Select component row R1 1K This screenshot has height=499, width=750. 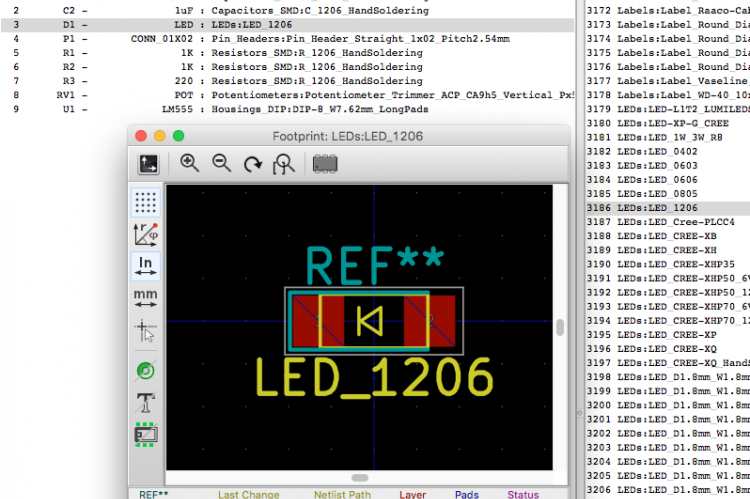[287, 53]
